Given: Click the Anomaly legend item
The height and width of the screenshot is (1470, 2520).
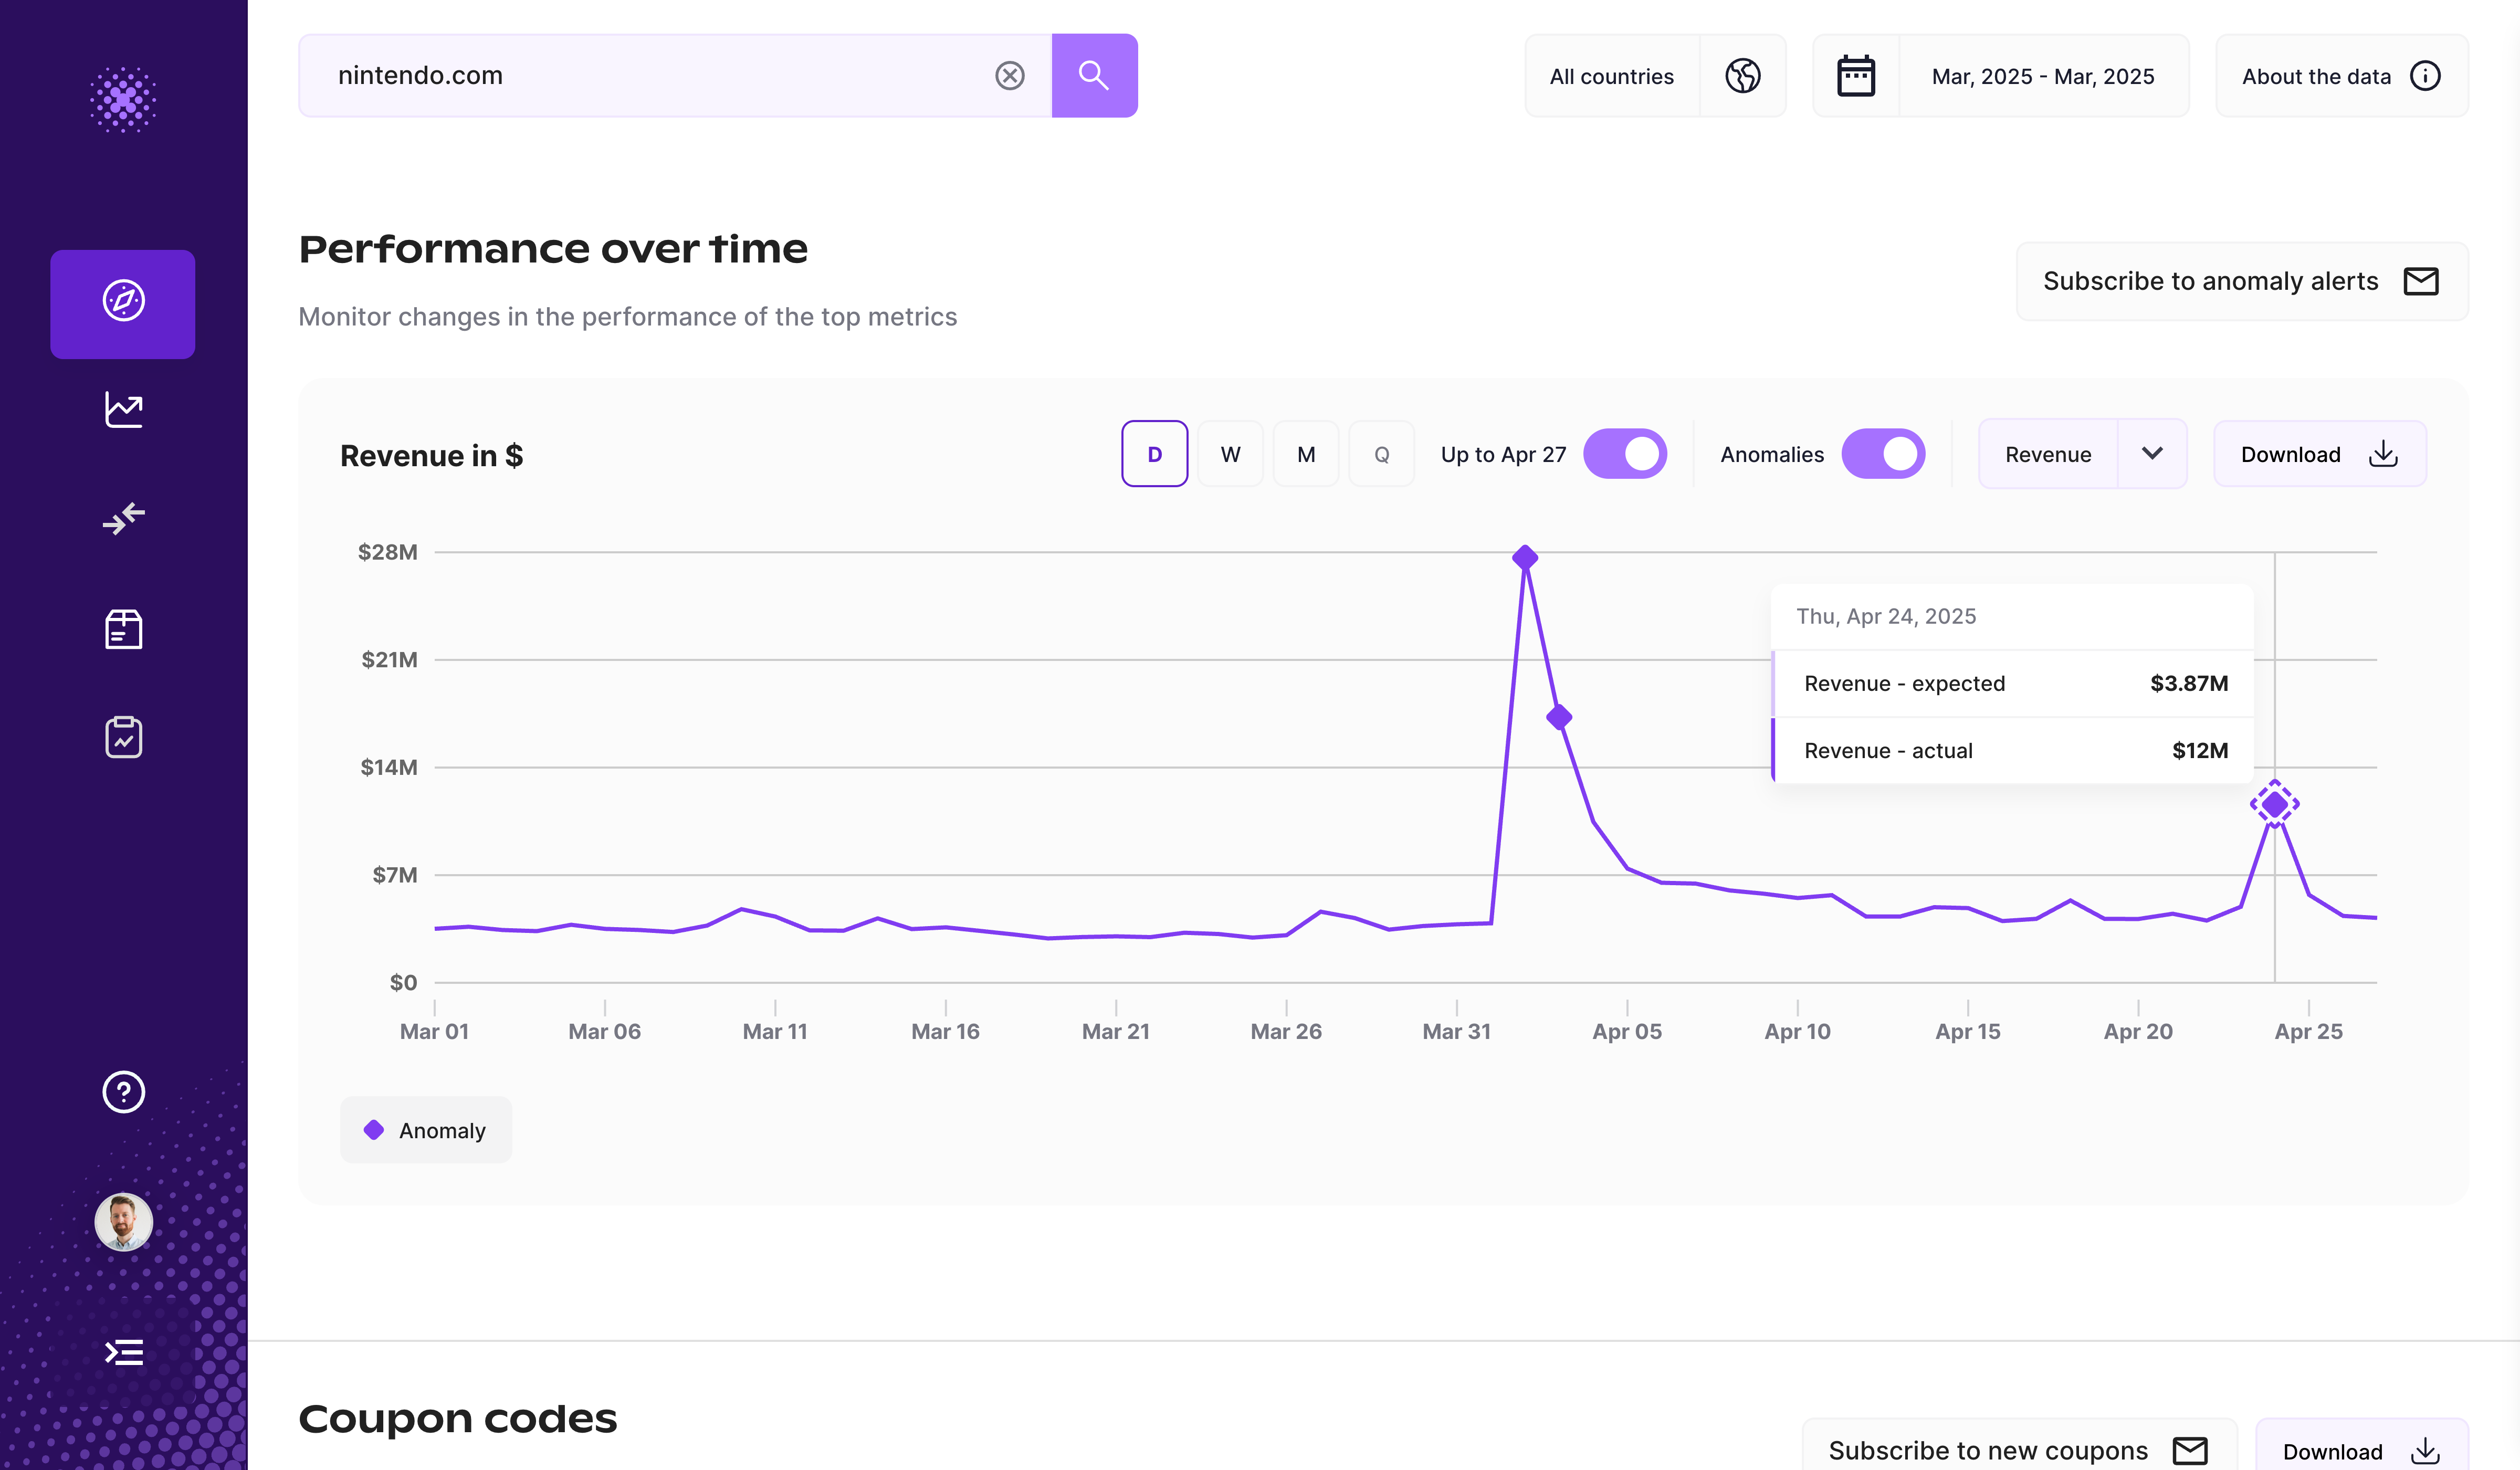Looking at the screenshot, I should [426, 1130].
